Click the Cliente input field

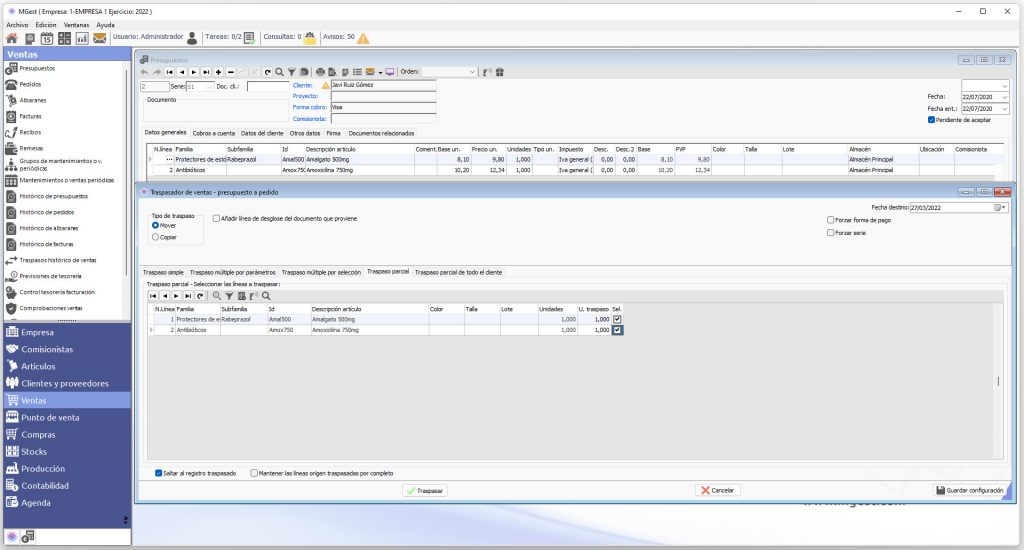pyautogui.click(x=383, y=85)
